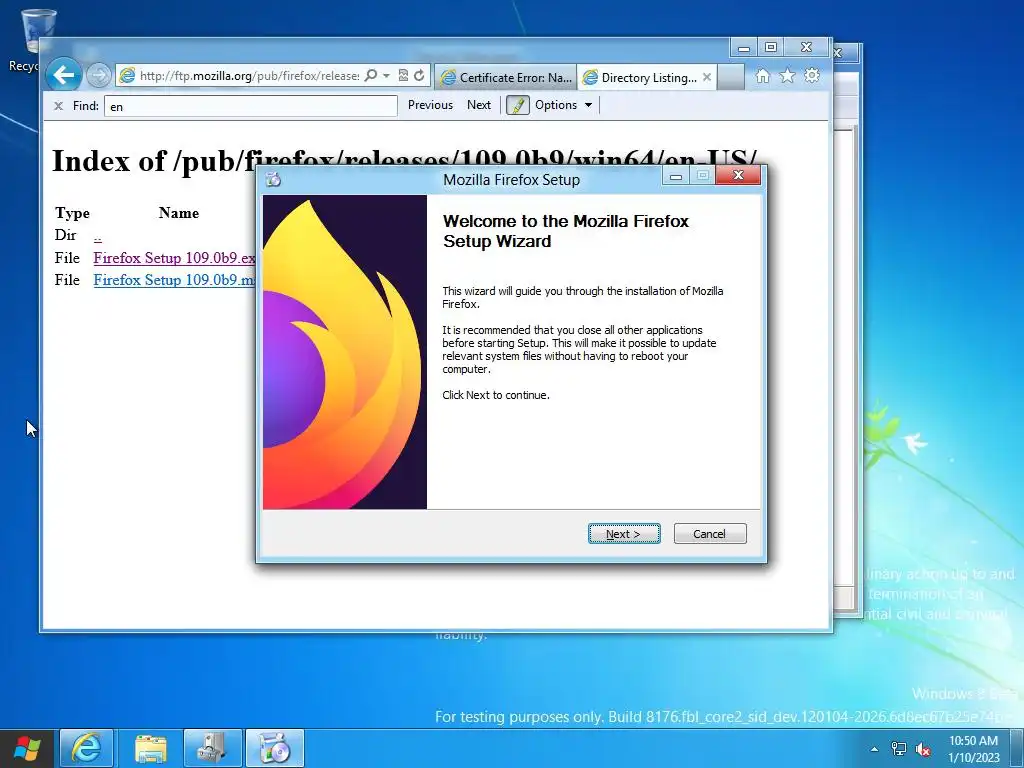Screen dimensions: 1024x768
Task: Open File Explorer from the taskbar
Action: point(151,748)
